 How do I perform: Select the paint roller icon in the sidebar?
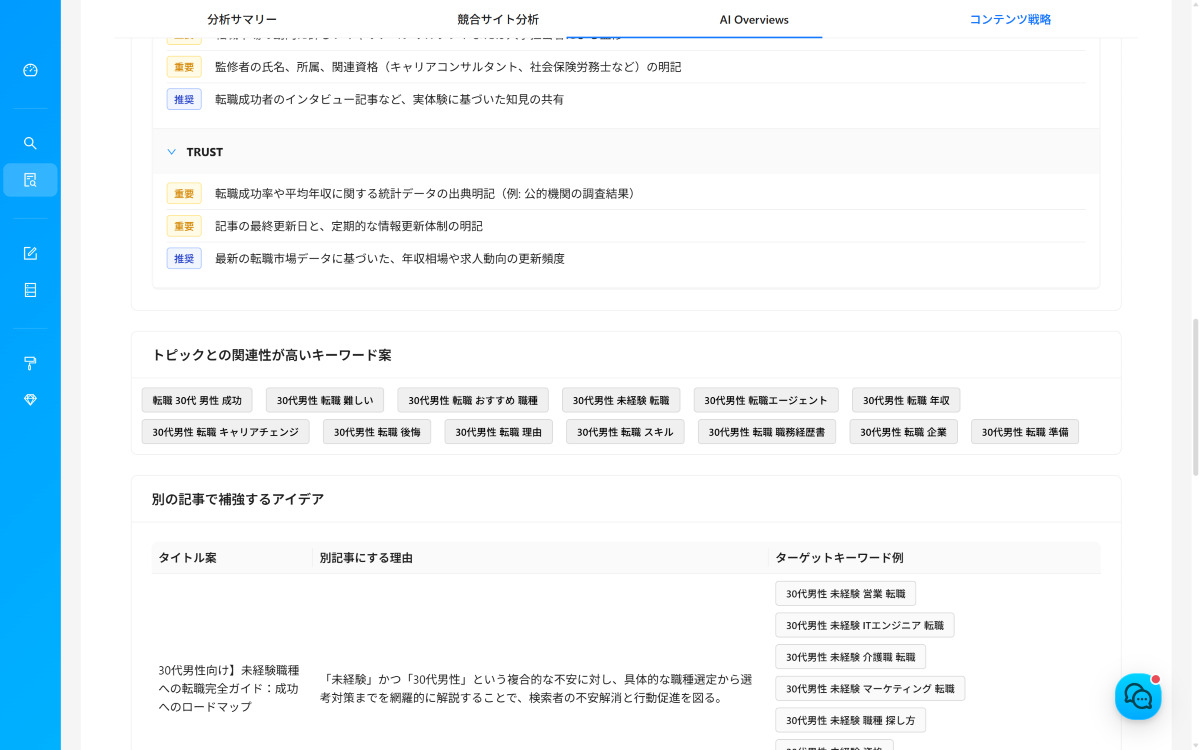coord(30,363)
